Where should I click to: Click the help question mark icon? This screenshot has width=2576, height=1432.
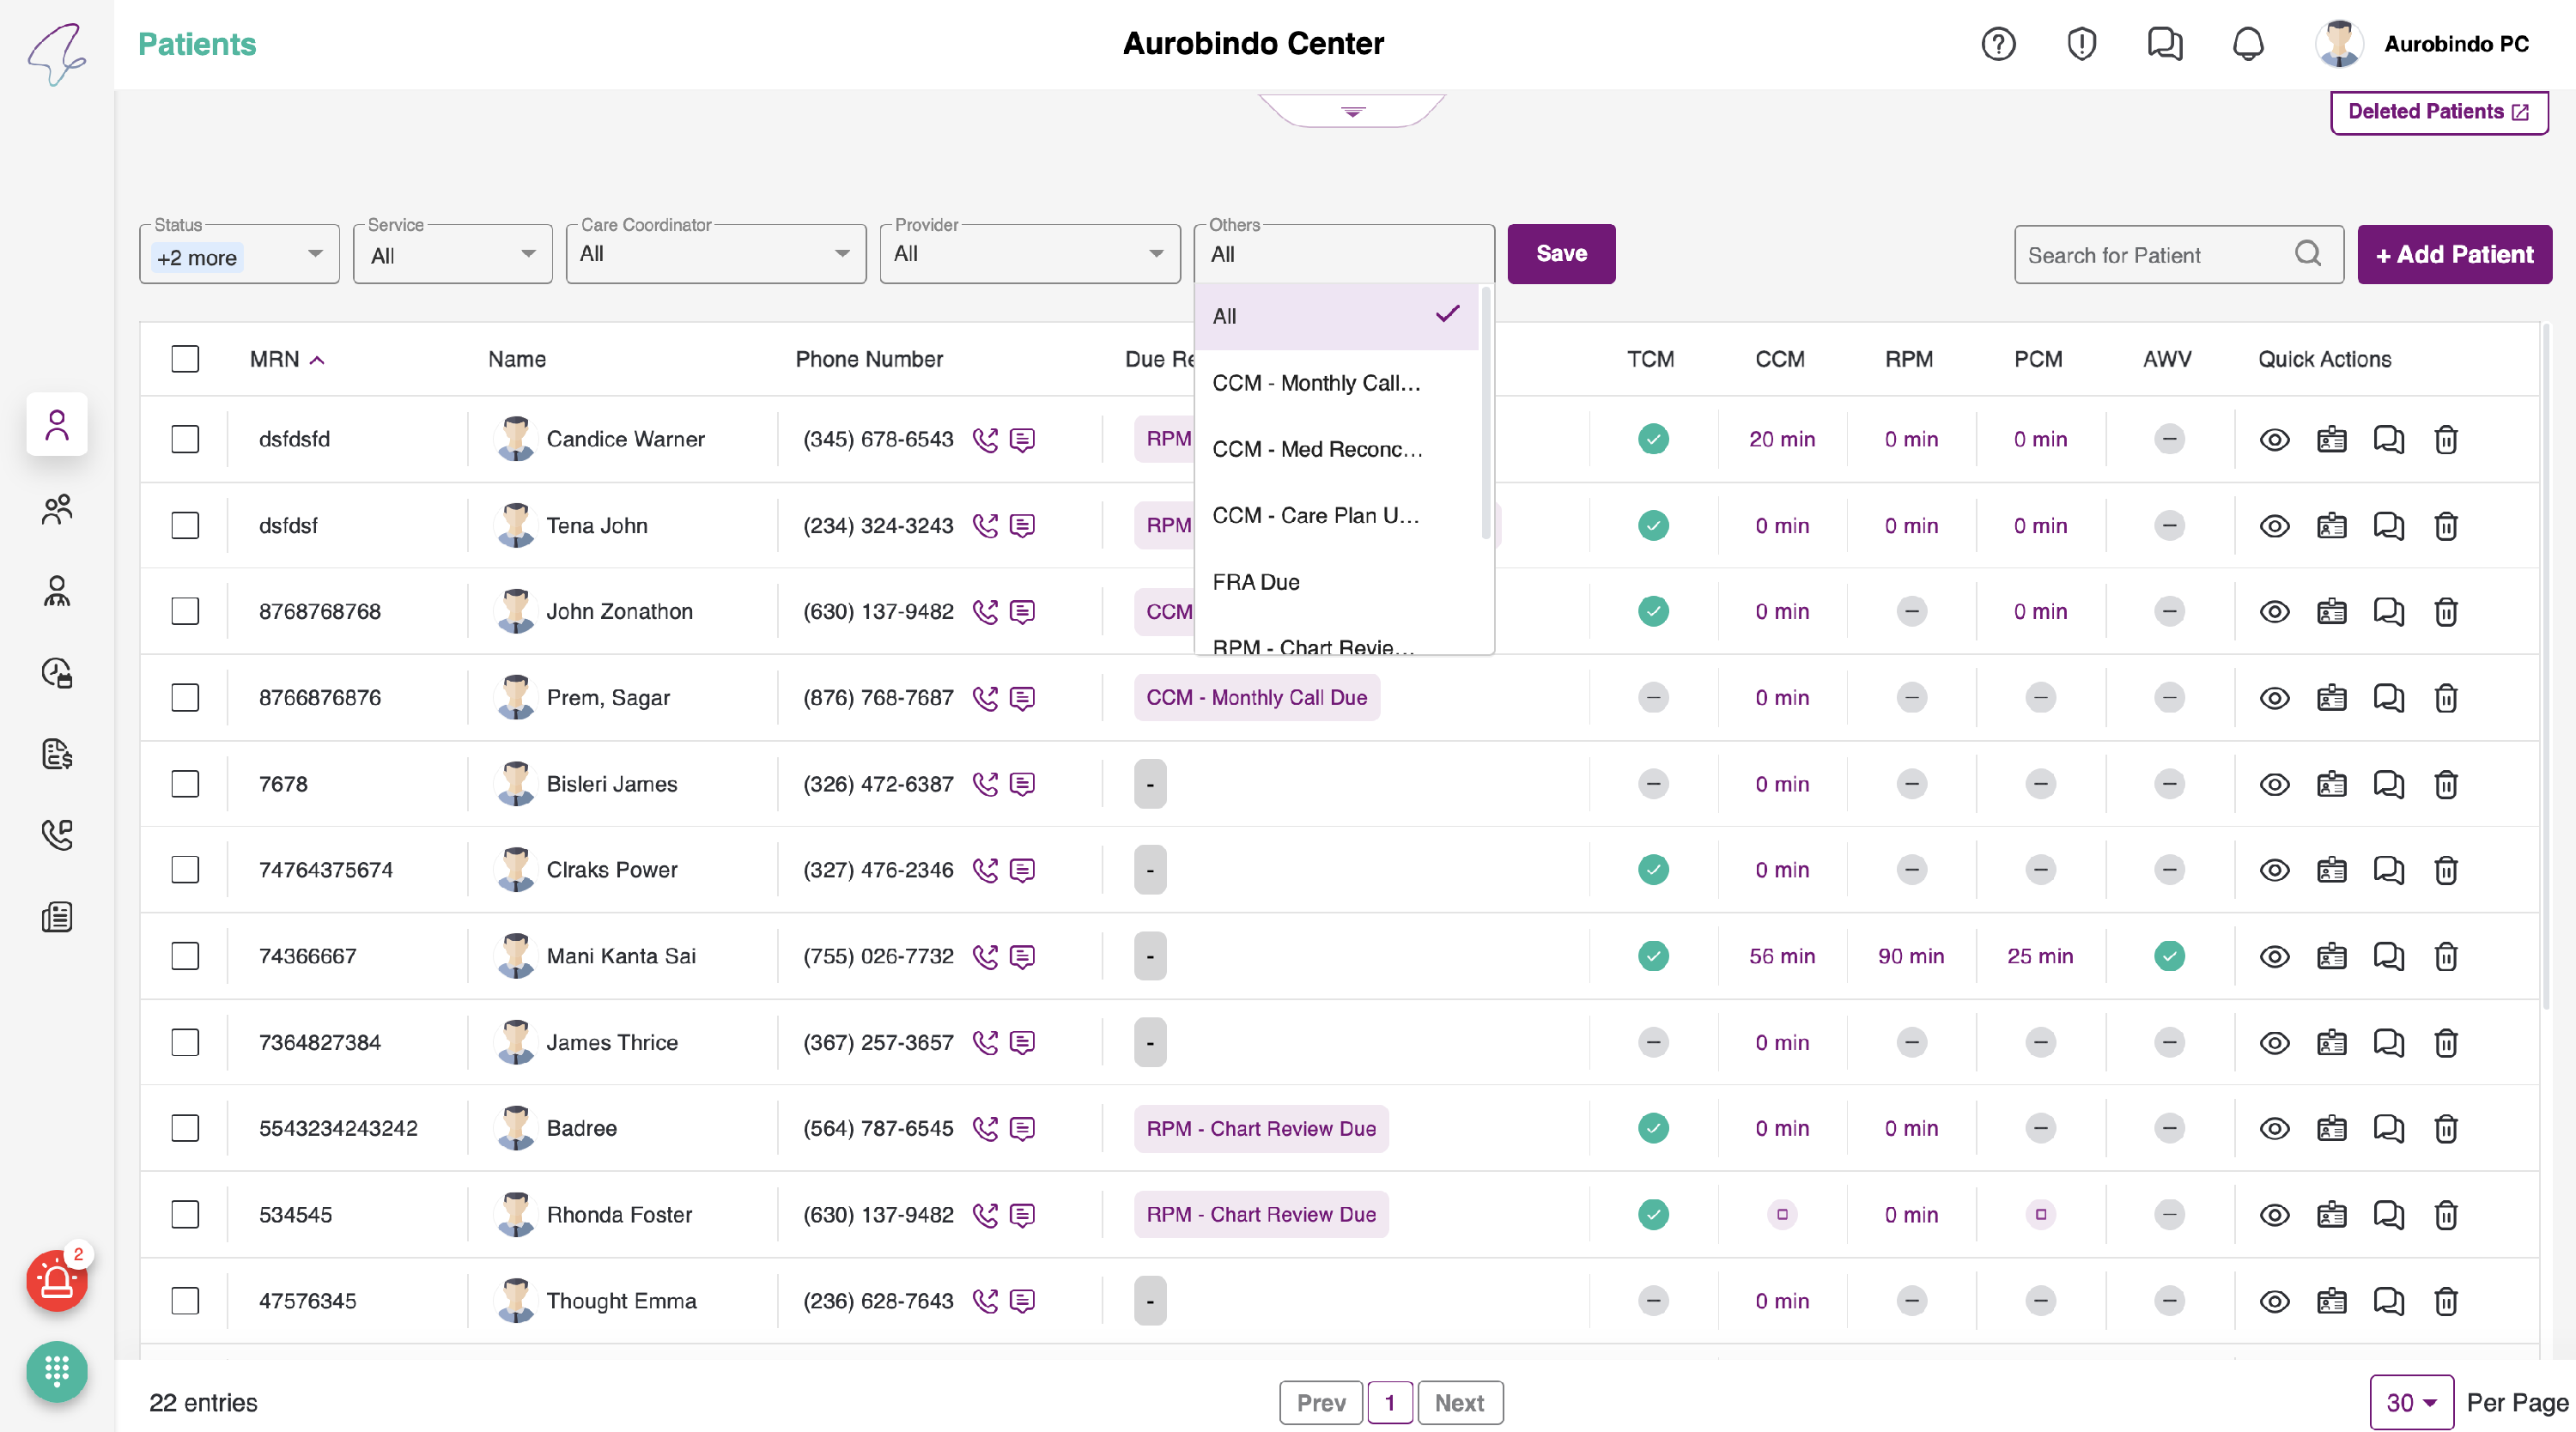click(1998, 44)
